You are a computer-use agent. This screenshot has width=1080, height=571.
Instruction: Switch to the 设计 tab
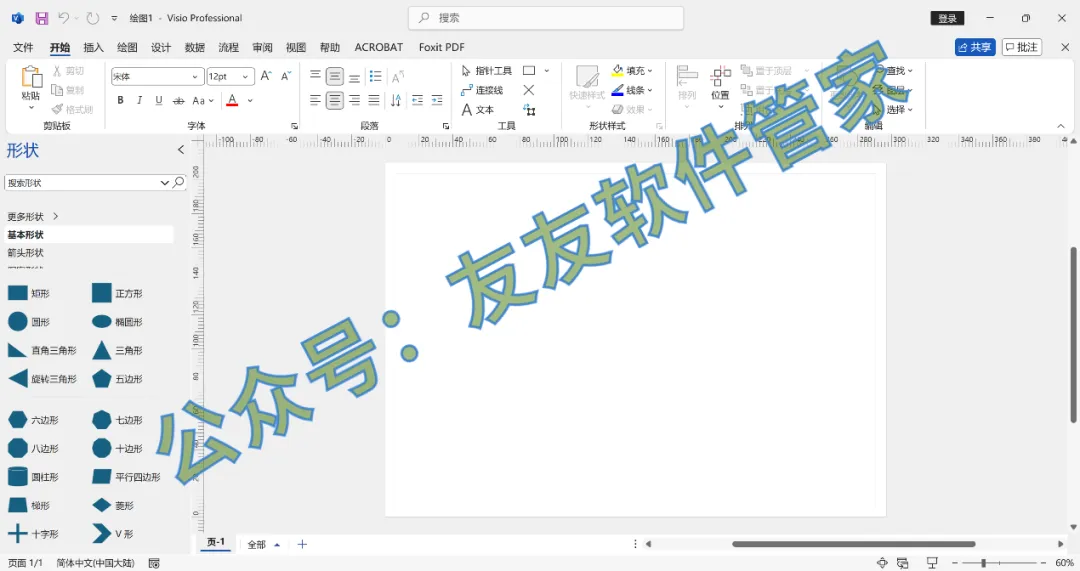[160, 48]
